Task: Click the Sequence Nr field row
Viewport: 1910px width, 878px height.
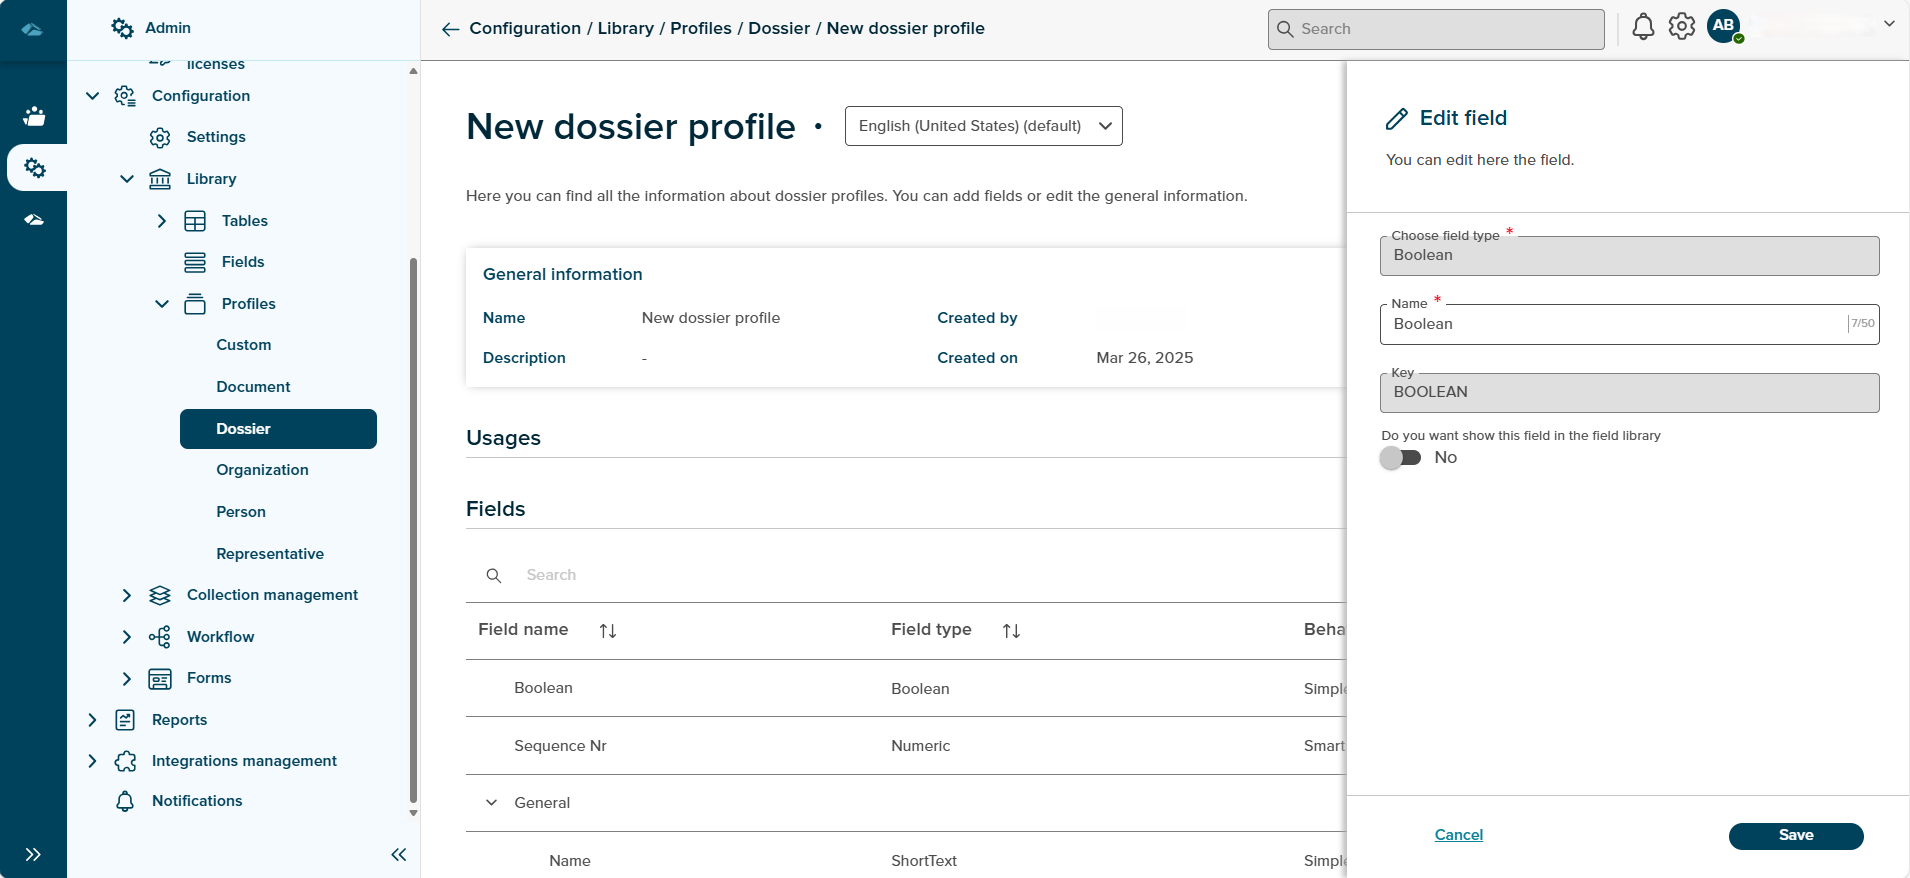Action: point(906,746)
